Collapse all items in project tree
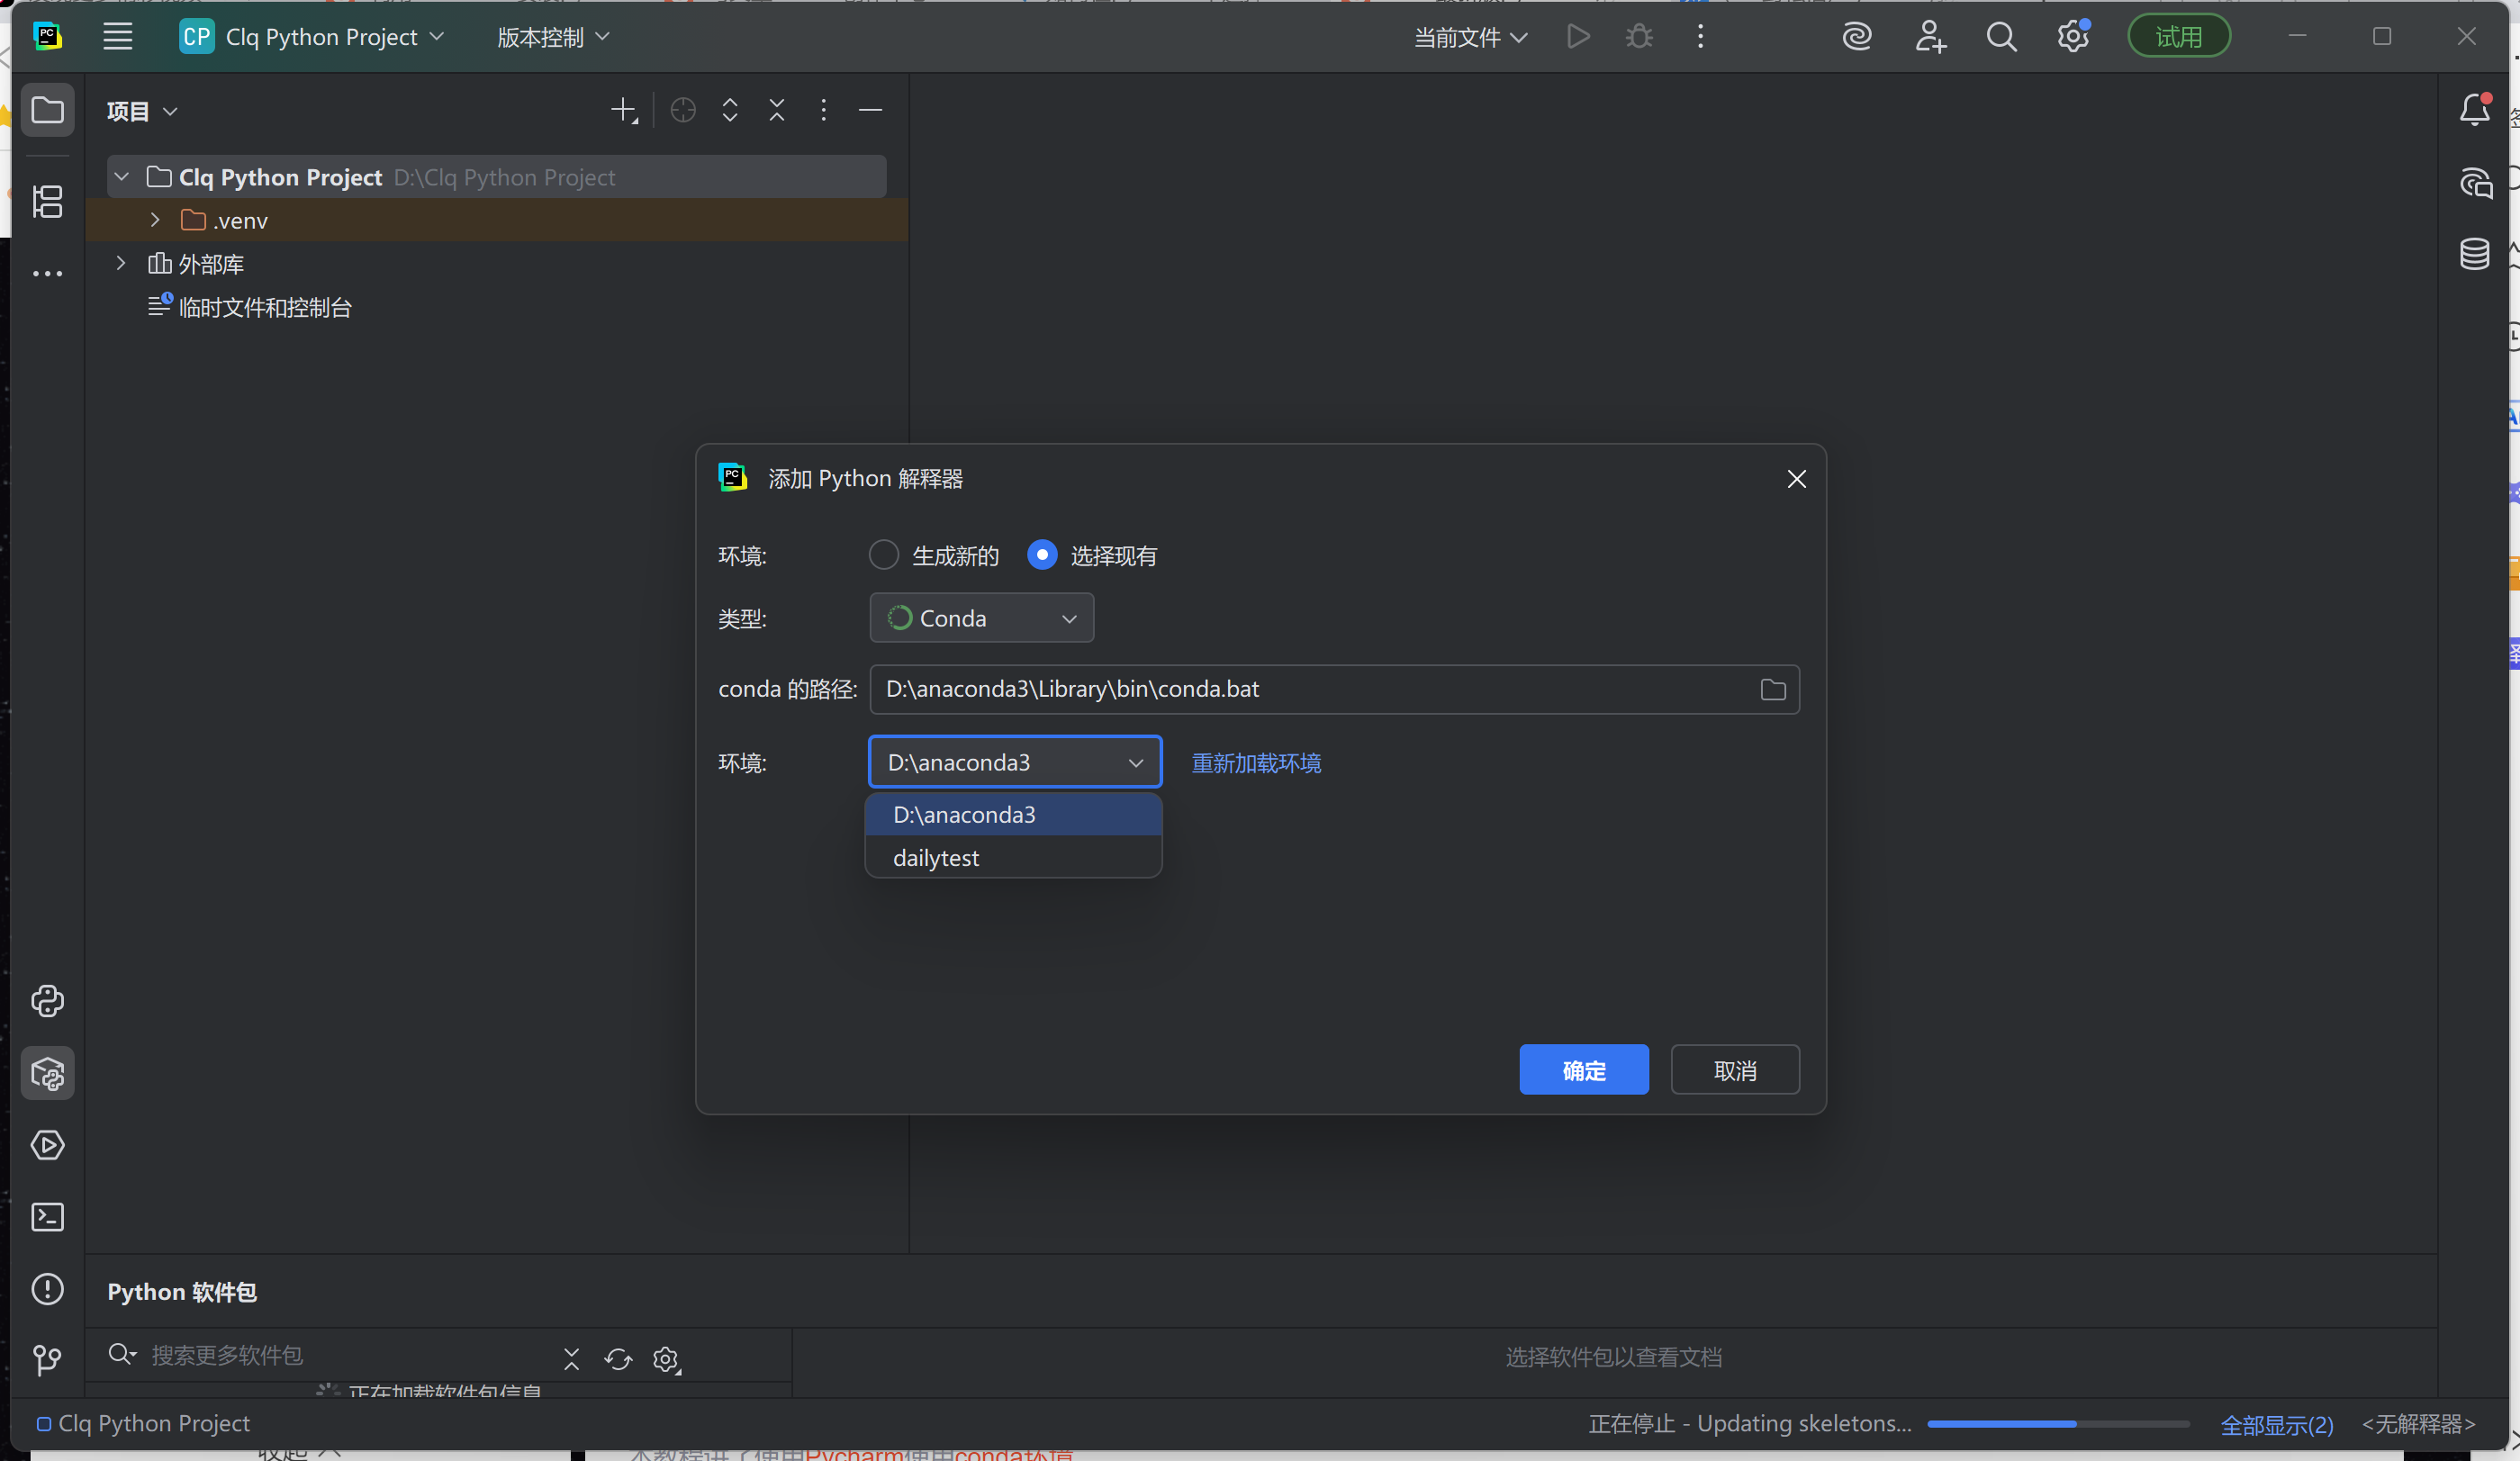This screenshot has height=1461, width=2520. click(777, 110)
